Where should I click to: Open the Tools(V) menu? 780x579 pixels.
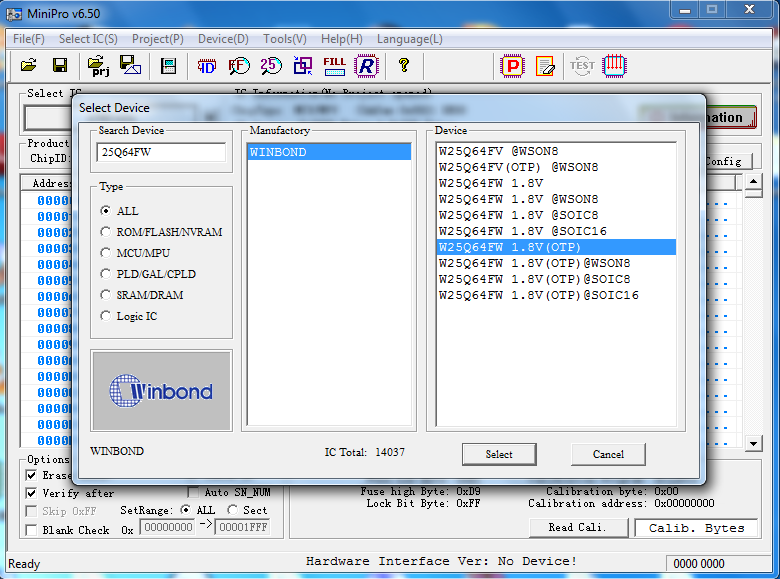[x=285, y=39]
